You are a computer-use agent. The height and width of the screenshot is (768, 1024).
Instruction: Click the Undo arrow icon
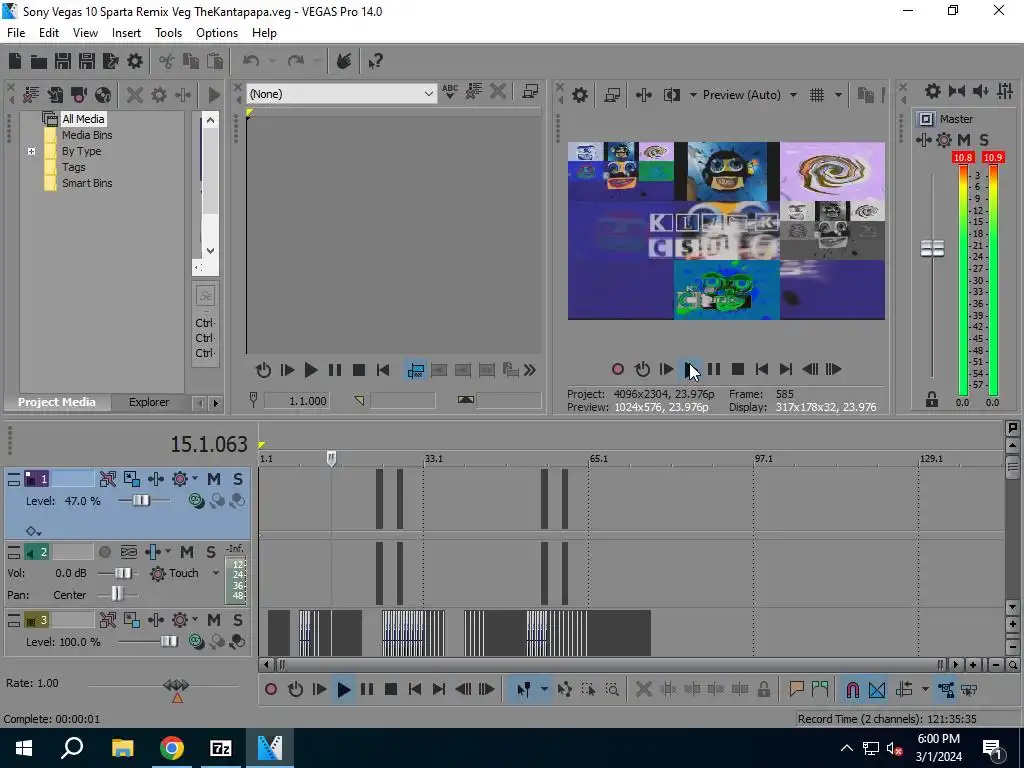click(x=251, y=61)
